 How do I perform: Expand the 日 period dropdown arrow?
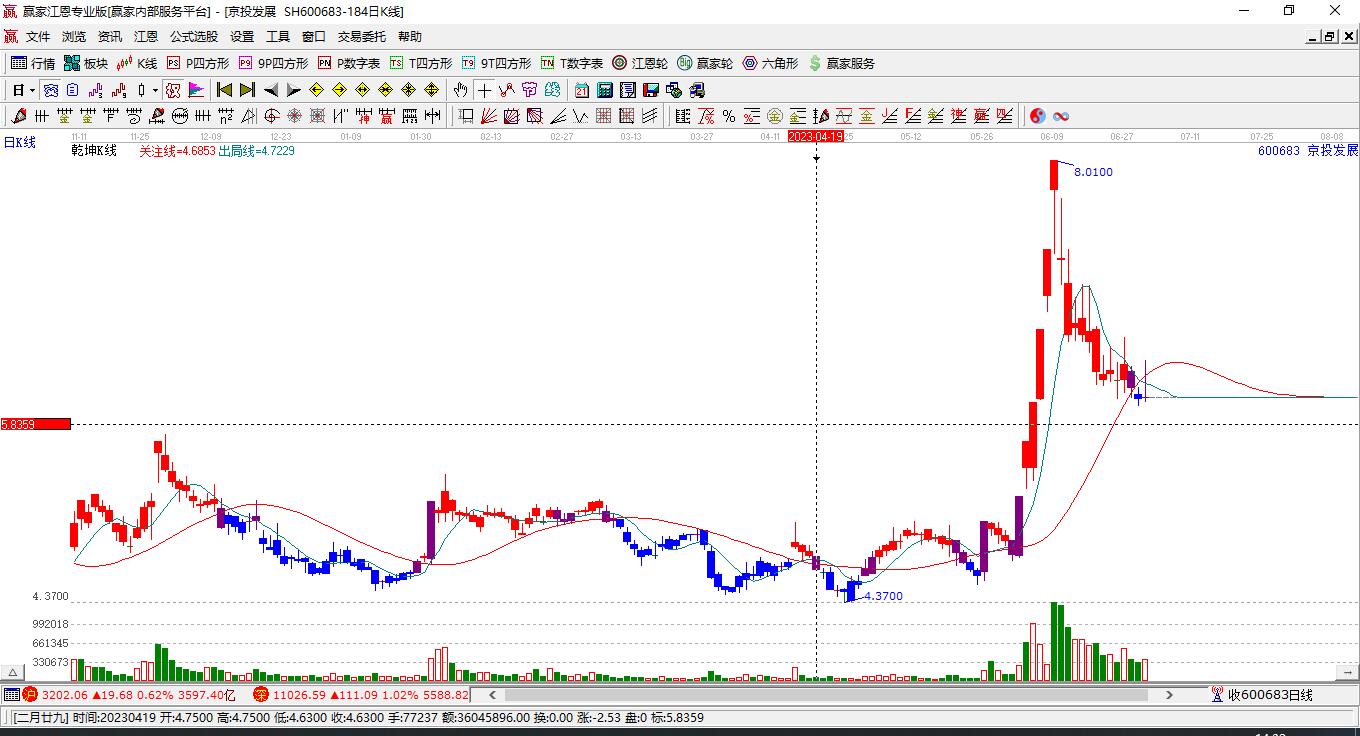tap(32, 90)
